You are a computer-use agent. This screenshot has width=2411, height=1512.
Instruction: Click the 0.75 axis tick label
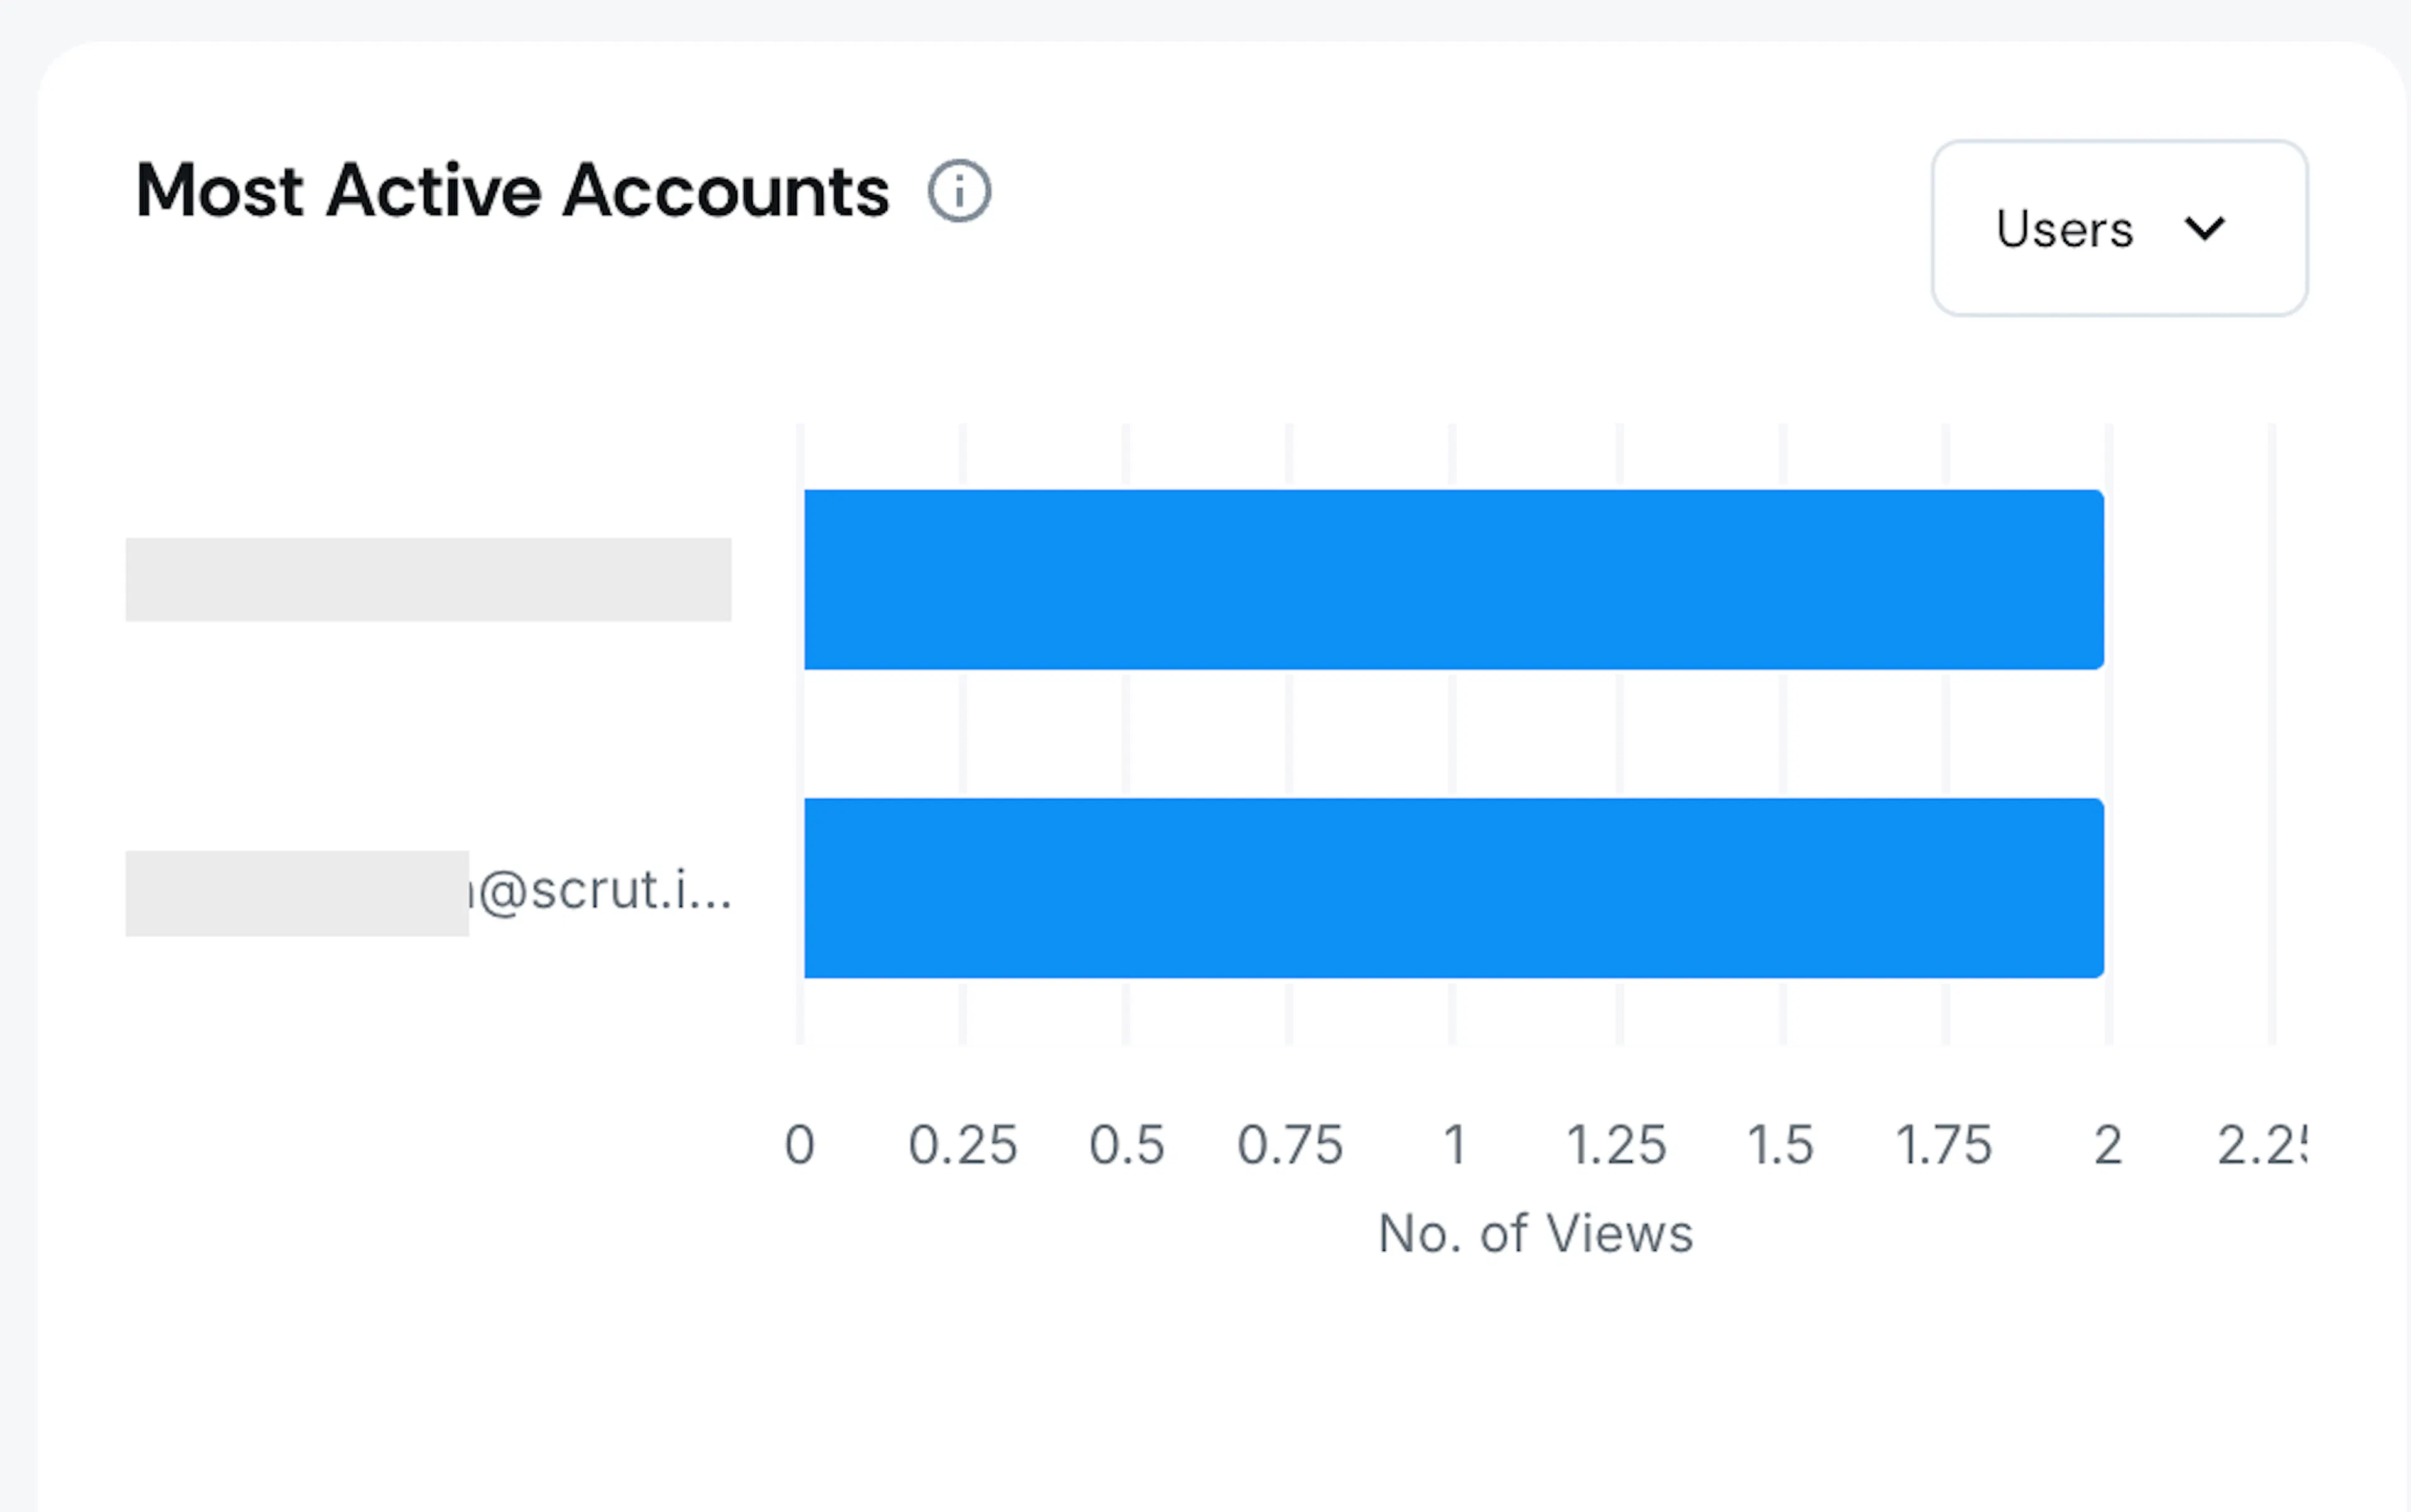1290,1145
